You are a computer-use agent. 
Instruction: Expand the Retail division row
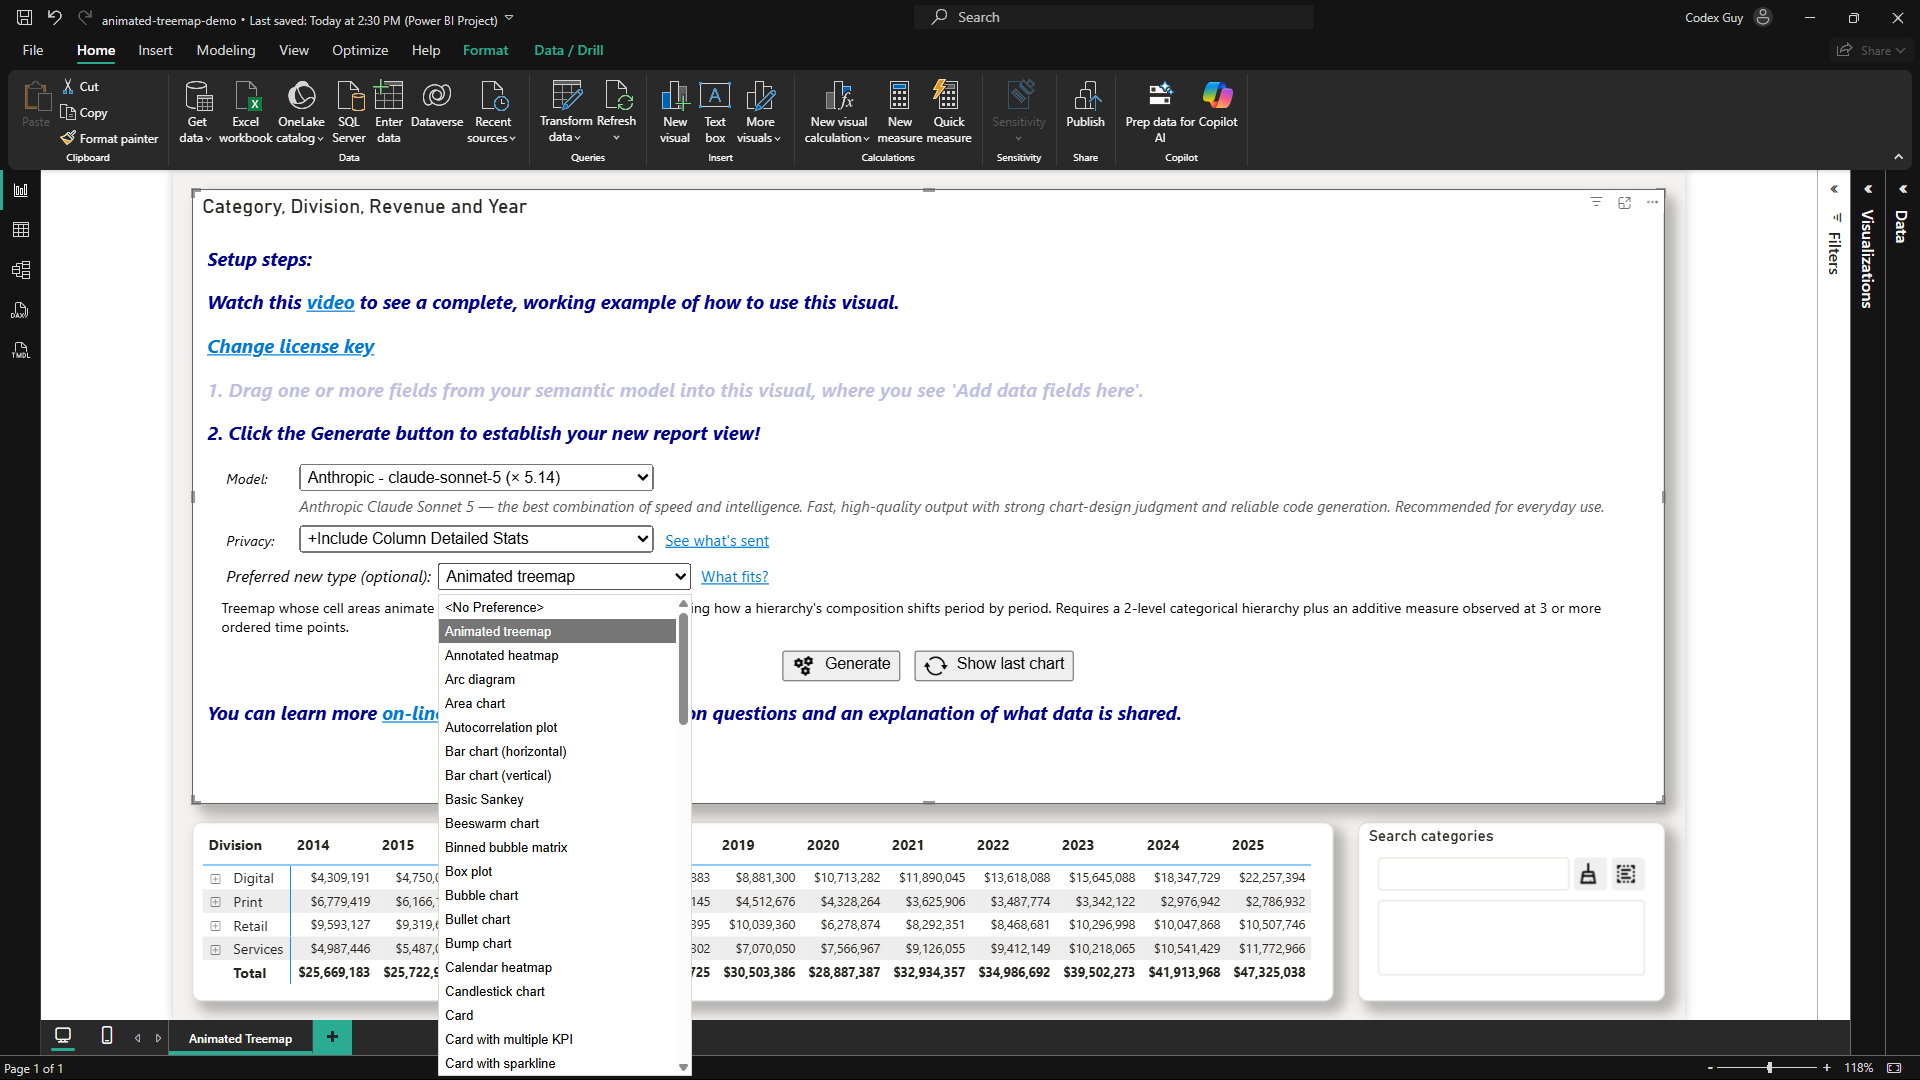pos(215,926)
